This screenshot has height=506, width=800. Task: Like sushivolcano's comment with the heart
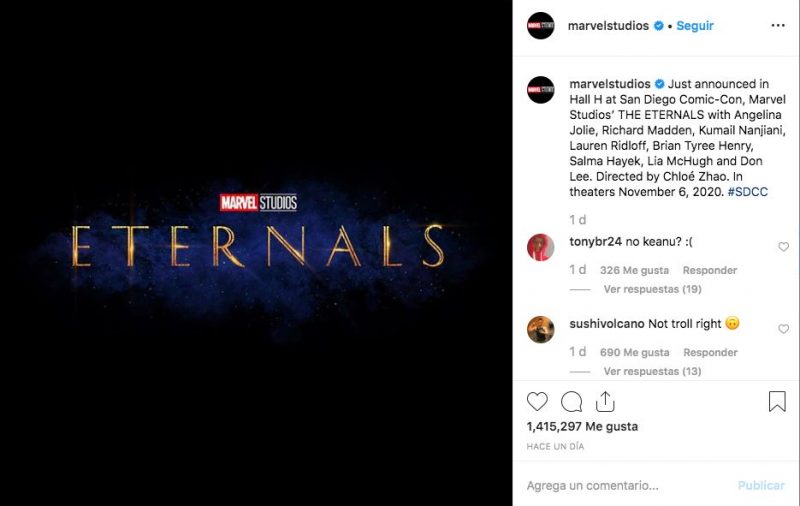783,329
